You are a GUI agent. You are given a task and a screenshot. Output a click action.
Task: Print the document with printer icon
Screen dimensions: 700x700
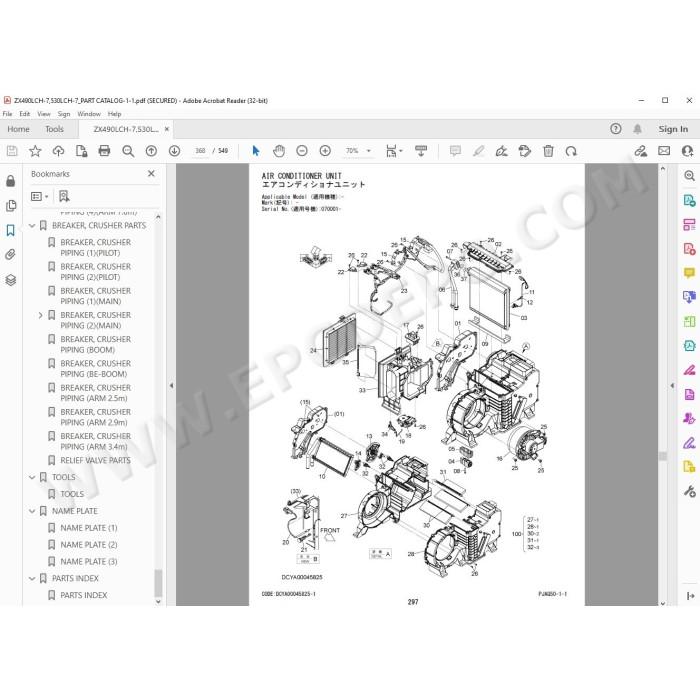click(104, 151)
